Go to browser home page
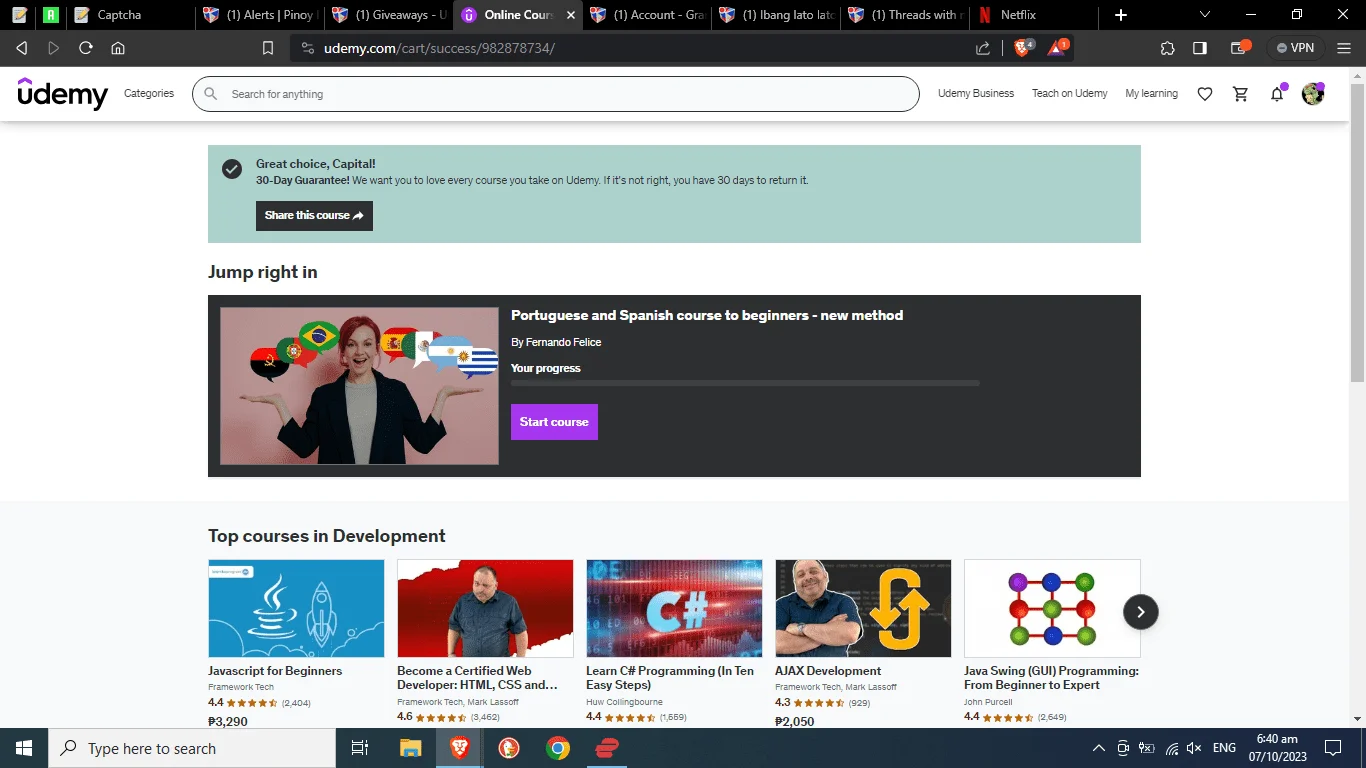The width and height of the screenshot is (1366, 768). tap(118, 48)
